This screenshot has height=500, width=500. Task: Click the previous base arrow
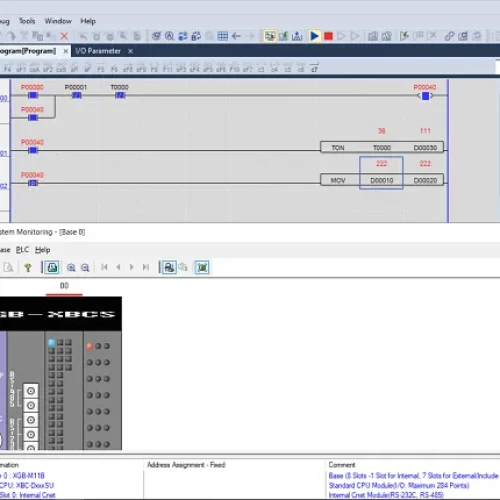[118, 267]
